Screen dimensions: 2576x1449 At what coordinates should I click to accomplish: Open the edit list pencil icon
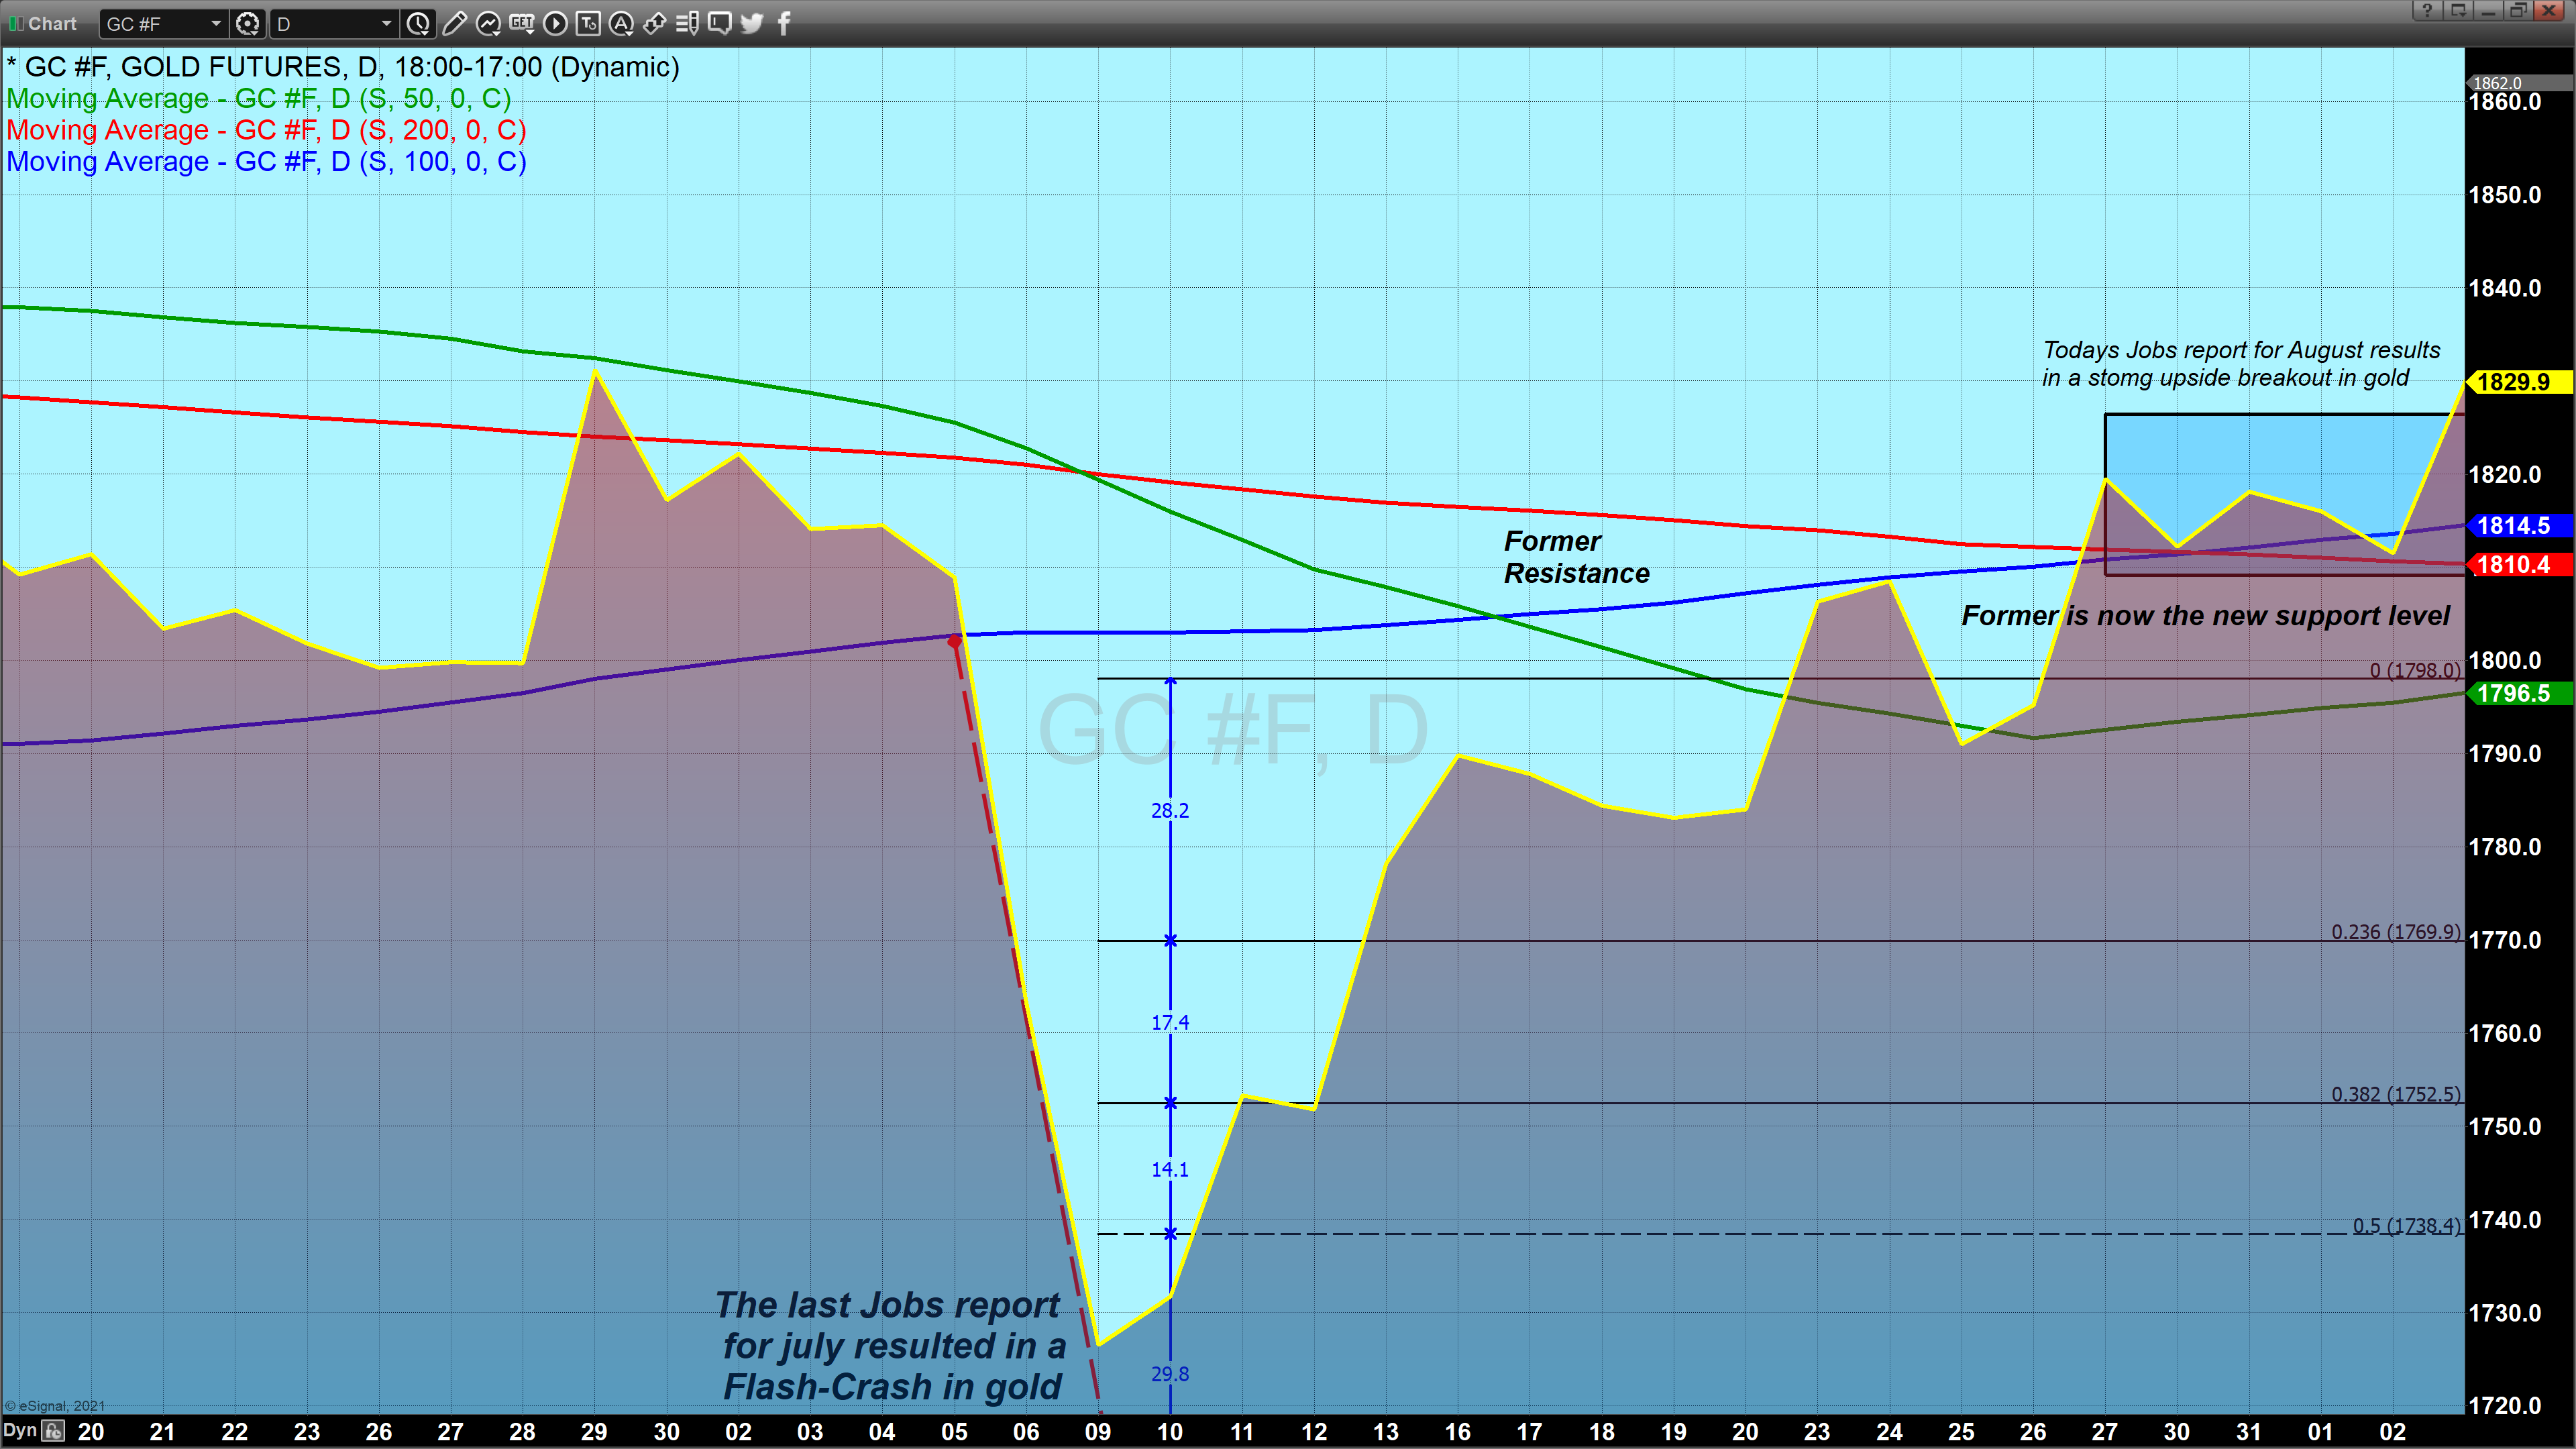click(687, 23)
